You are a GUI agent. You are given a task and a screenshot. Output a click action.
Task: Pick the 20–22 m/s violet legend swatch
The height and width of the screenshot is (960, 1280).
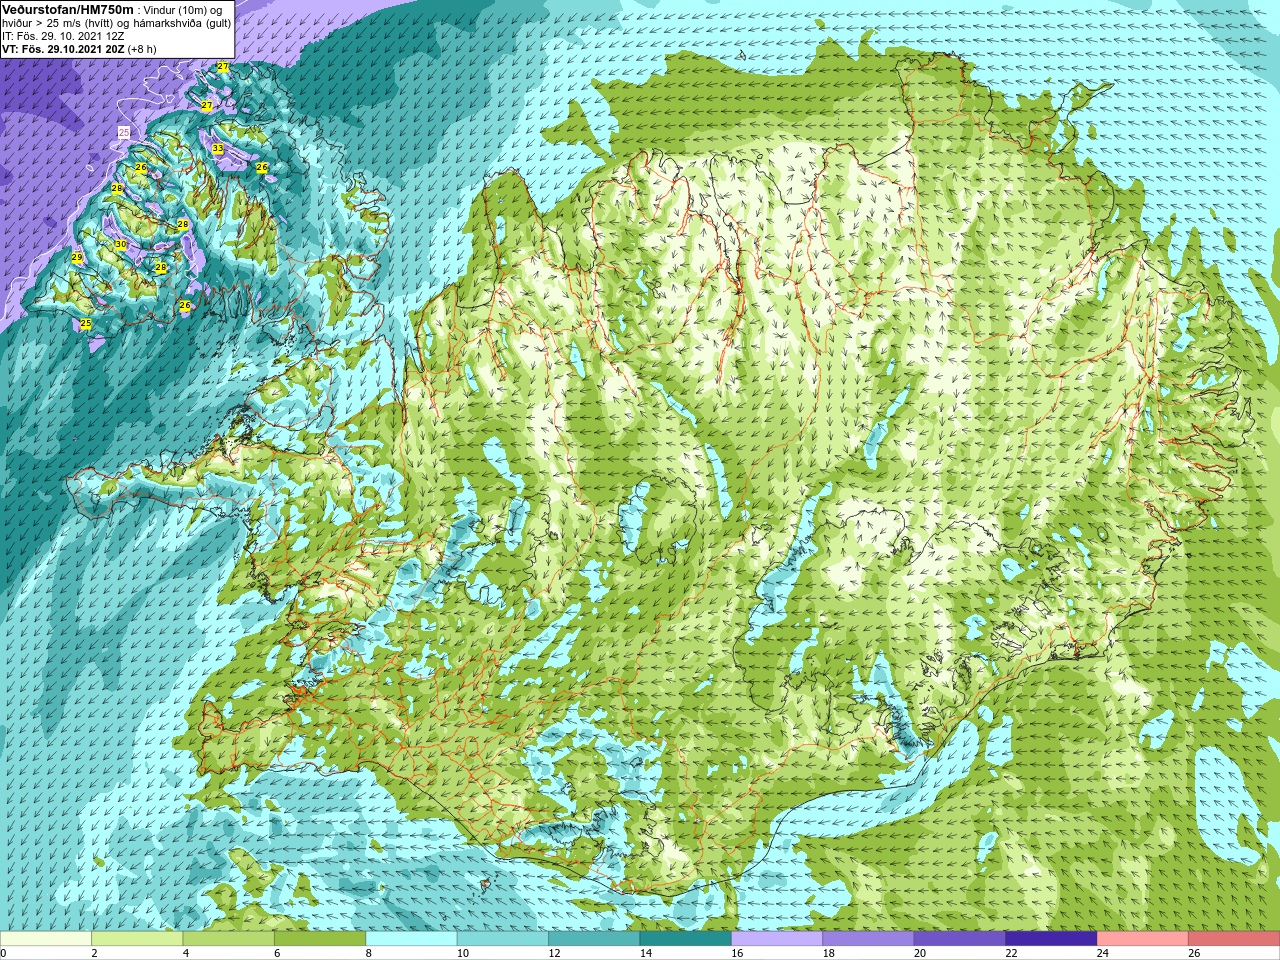click(x=960, y=939)
